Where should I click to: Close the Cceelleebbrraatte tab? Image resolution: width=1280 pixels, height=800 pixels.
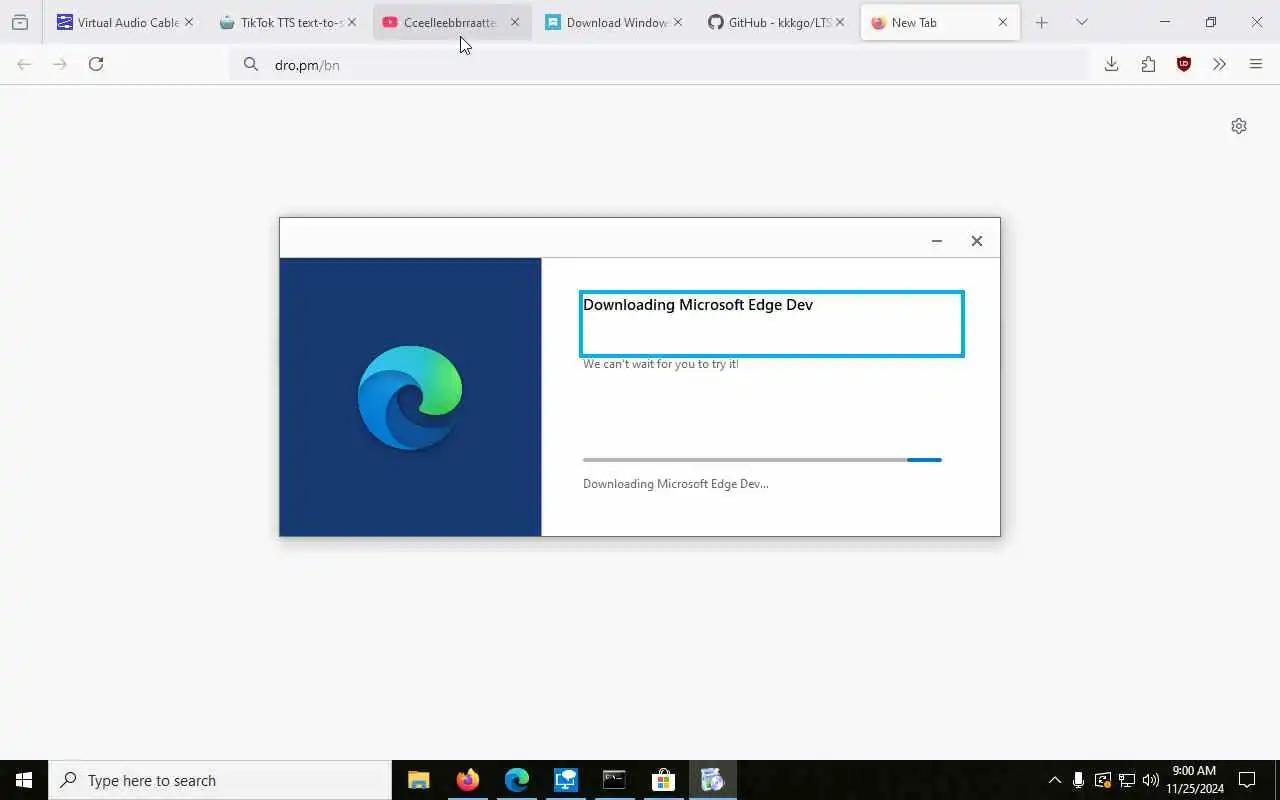514,22
